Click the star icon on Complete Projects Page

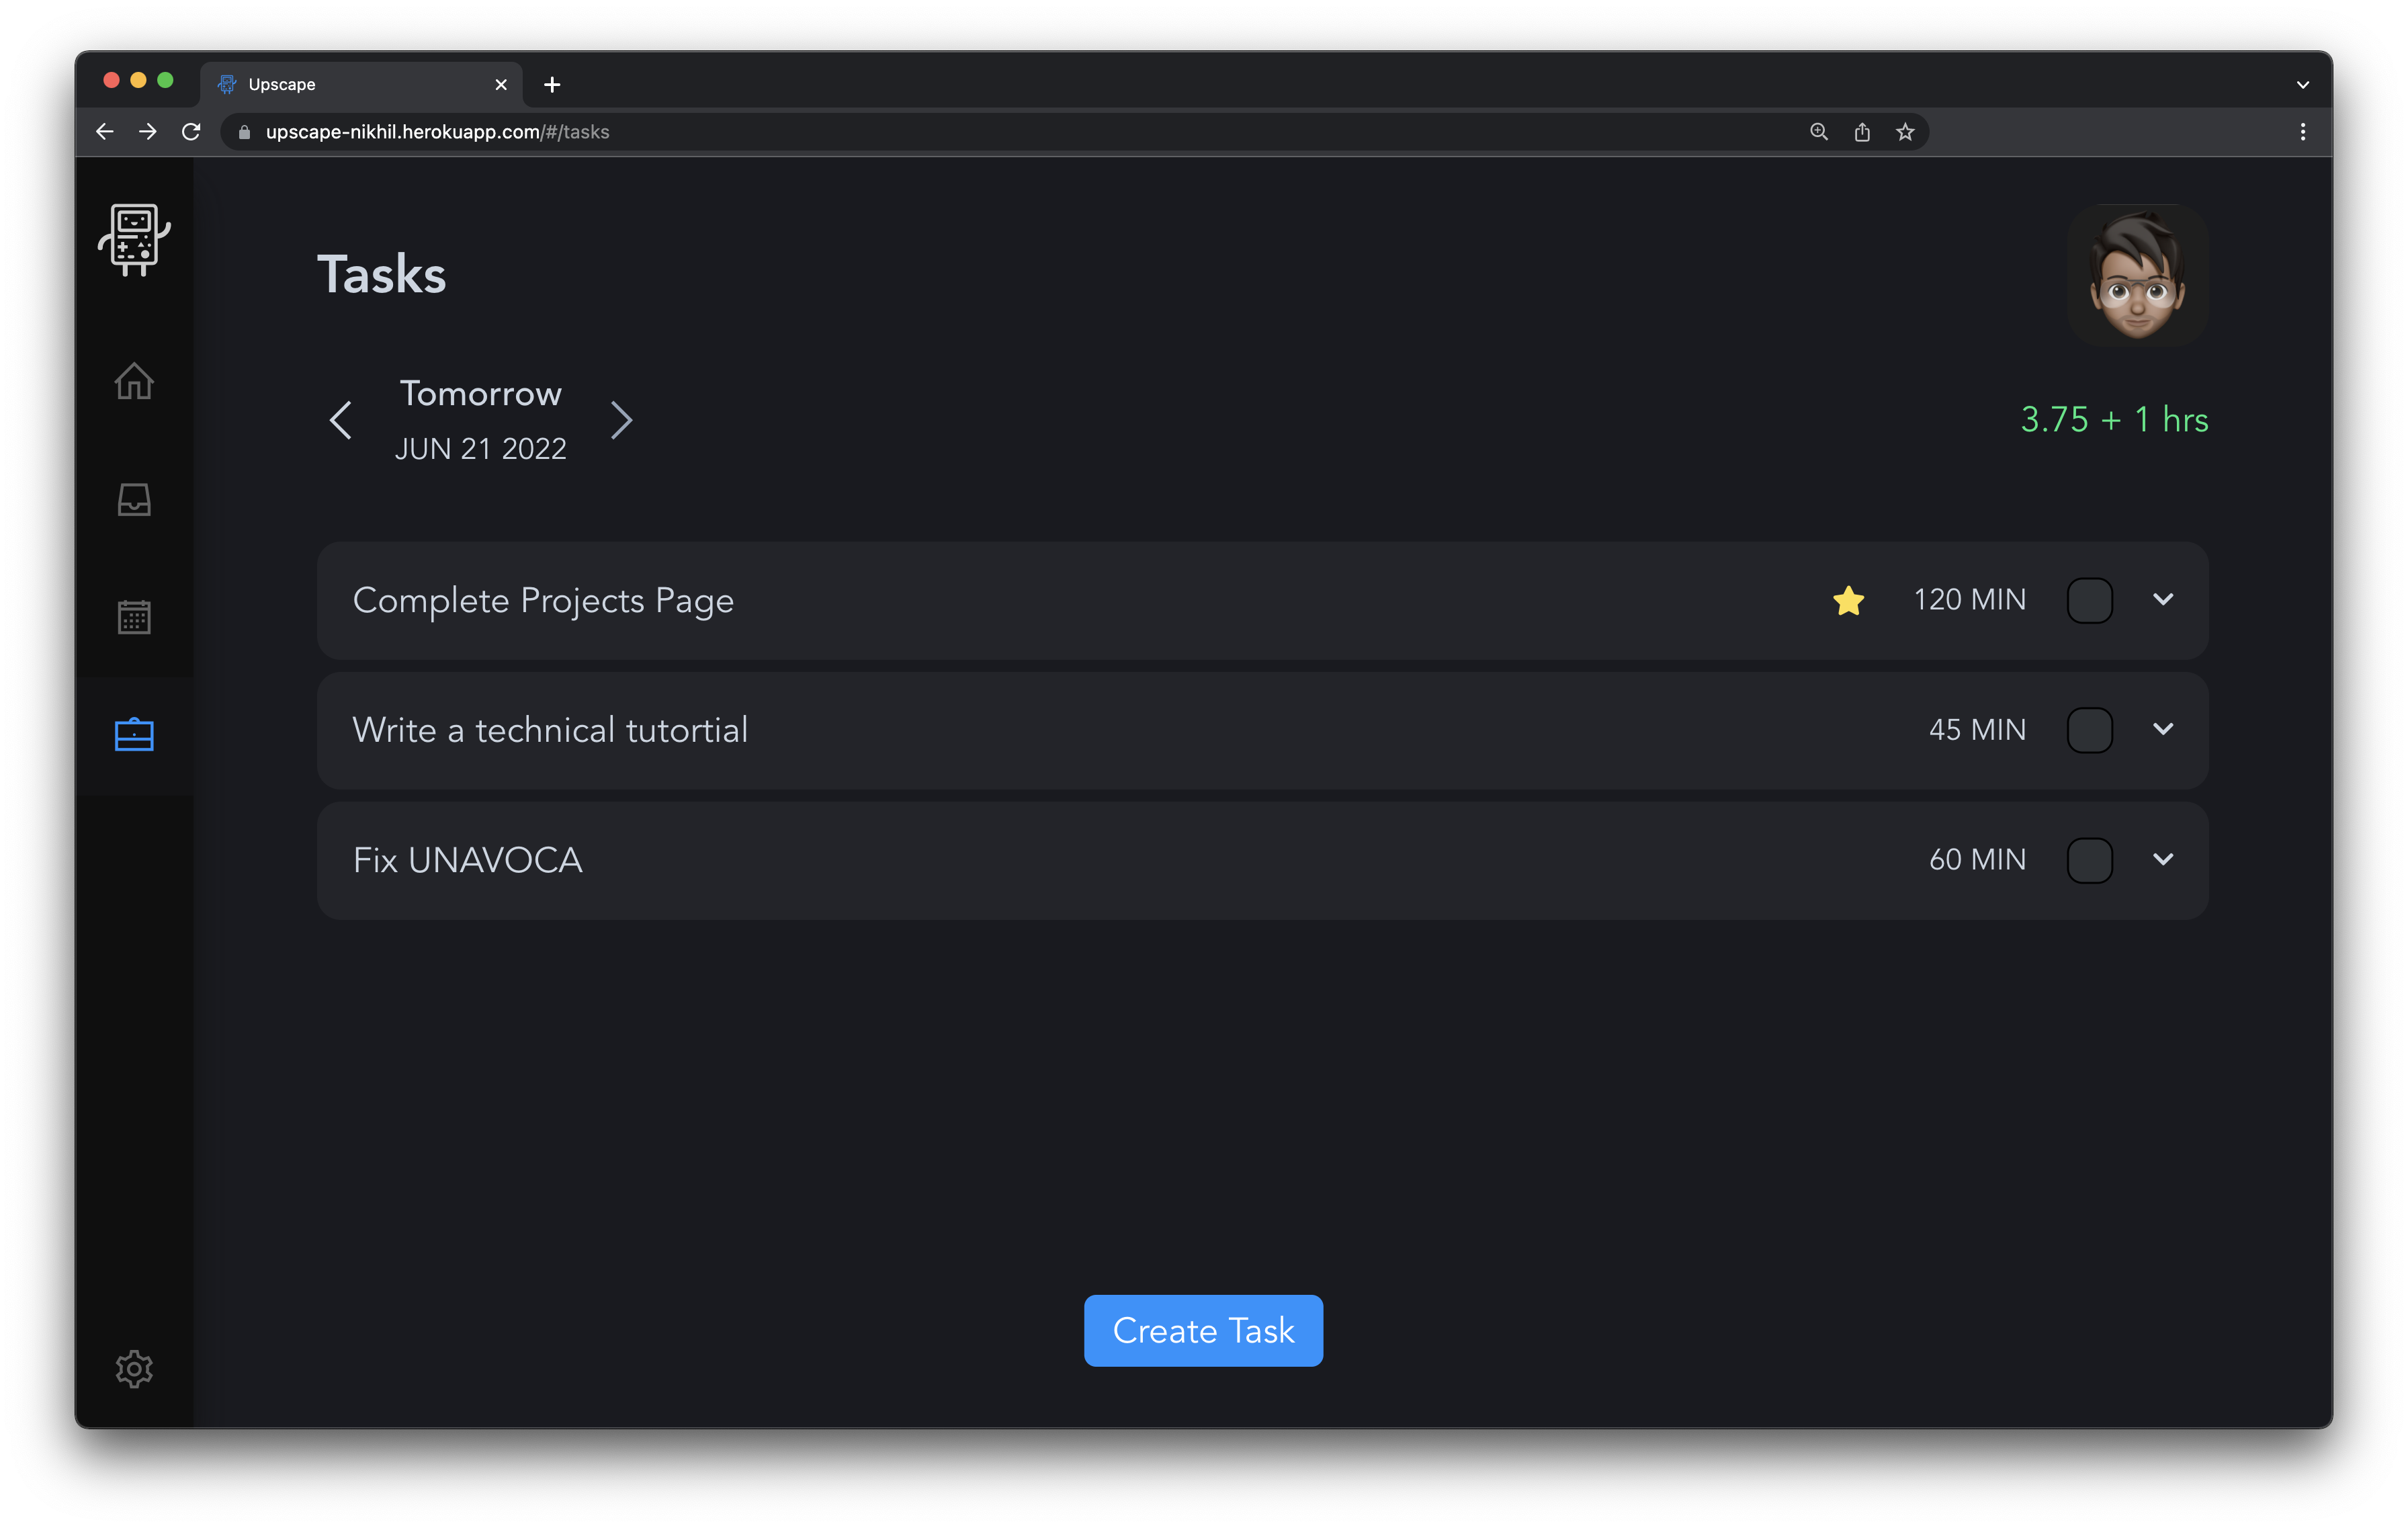(1848, 598)
